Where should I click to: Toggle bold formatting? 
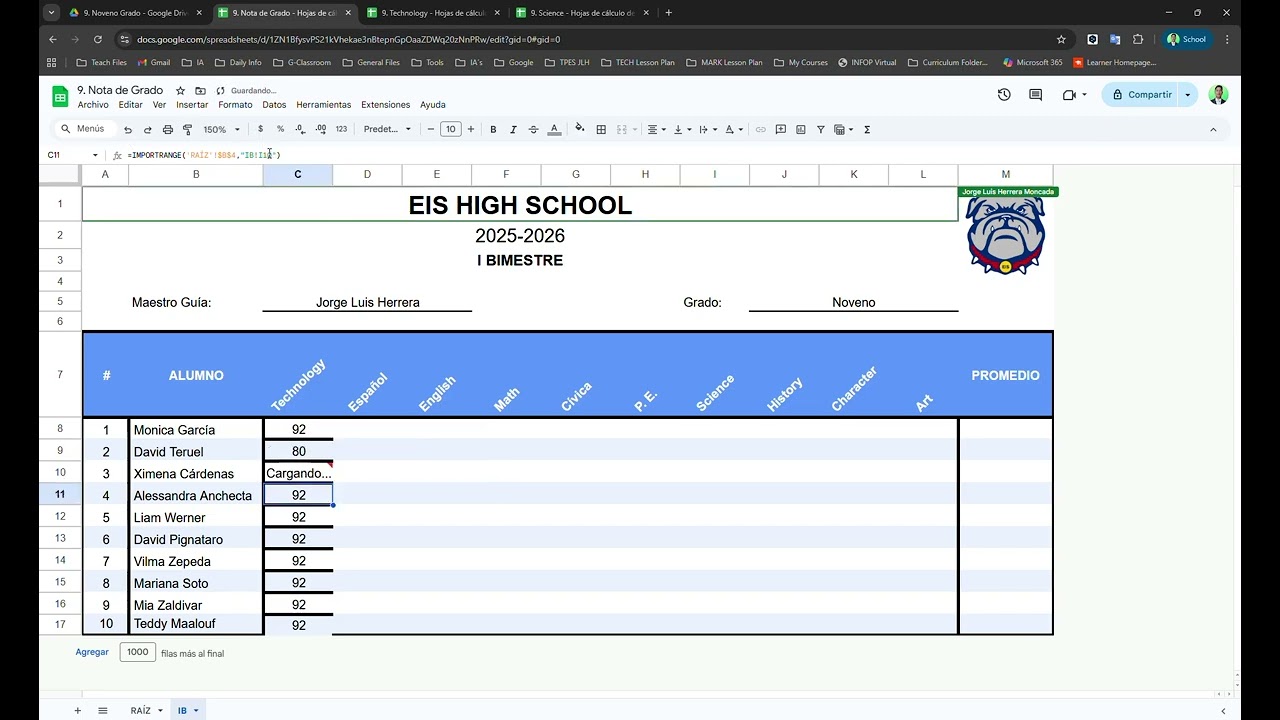493,129
